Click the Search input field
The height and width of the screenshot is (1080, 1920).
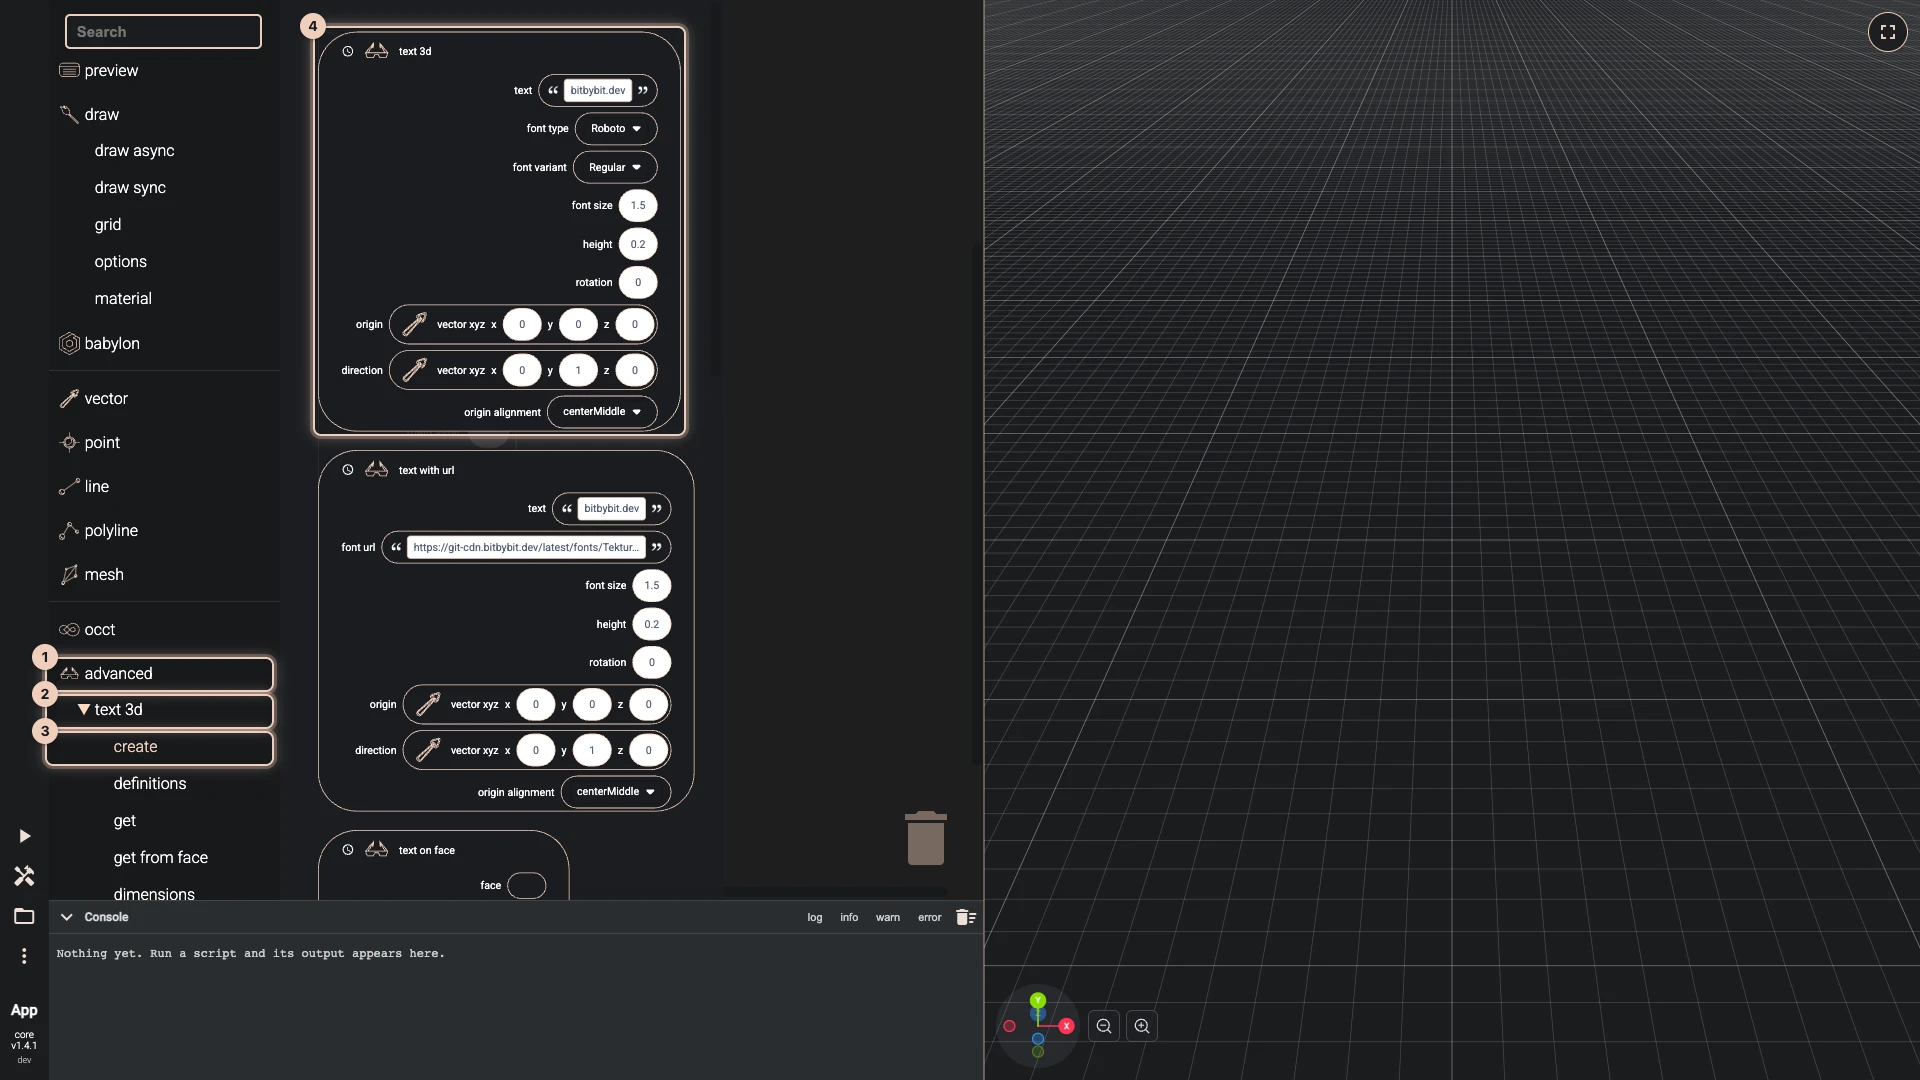tap(163, 32)
